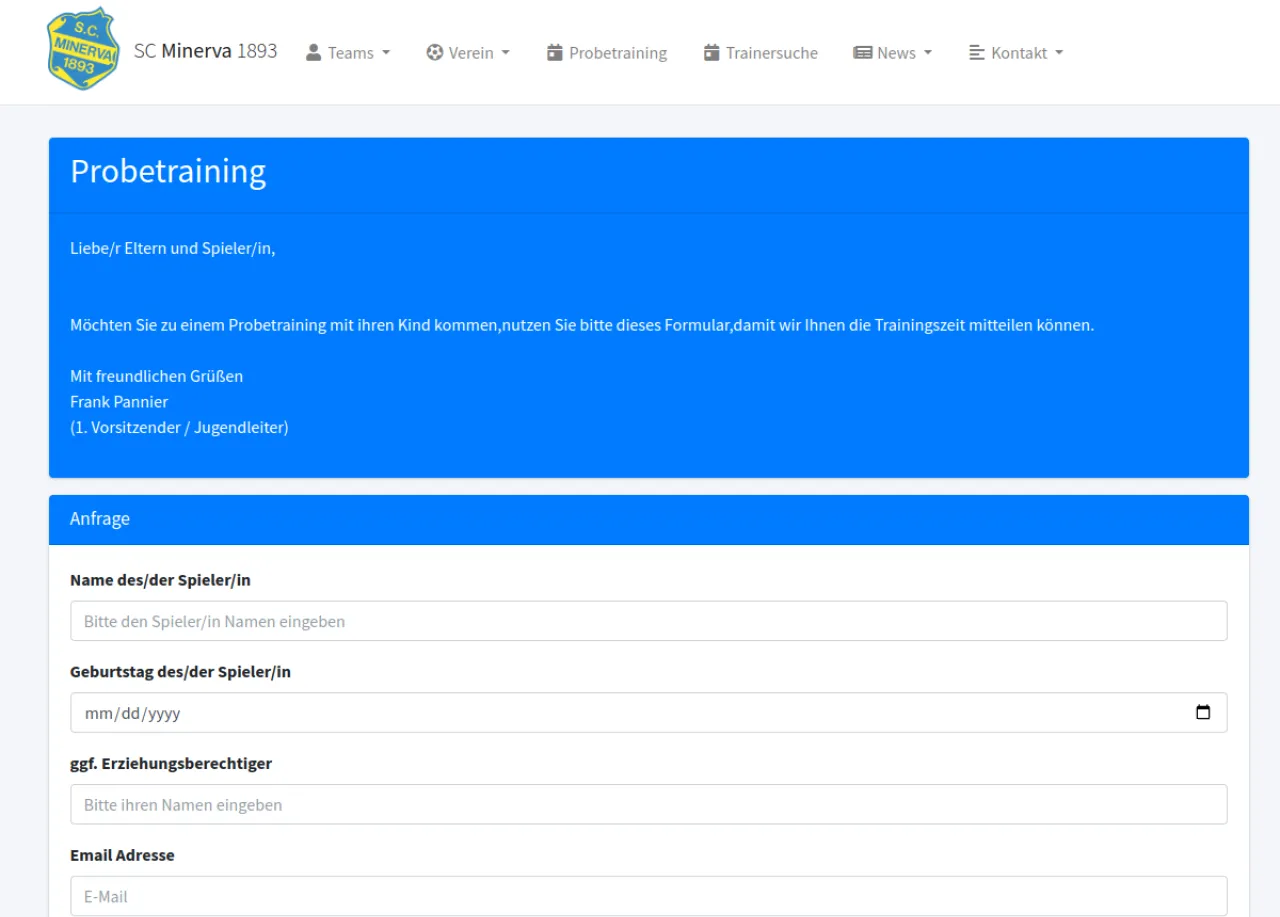The height and width of the screenshot is (917, 1280).
Task: Go to the Probetraining page
Action: coord(607,53)
